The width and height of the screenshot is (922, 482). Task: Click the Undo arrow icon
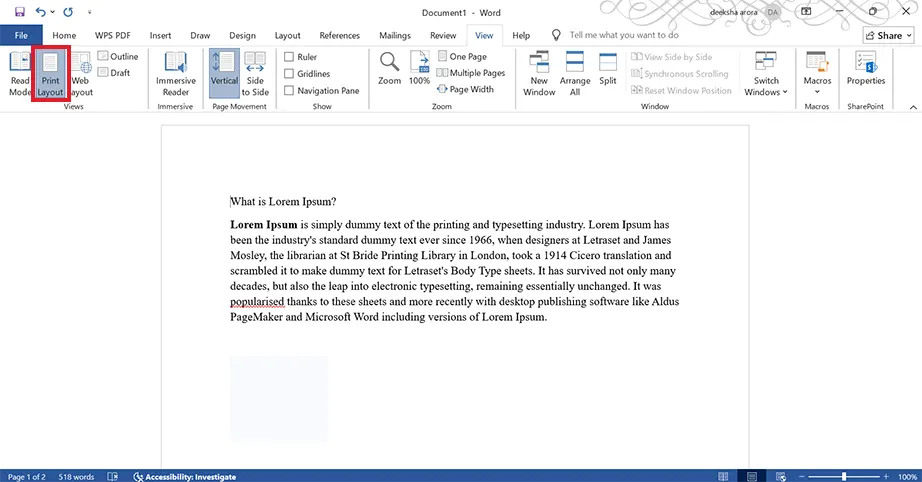41,12
